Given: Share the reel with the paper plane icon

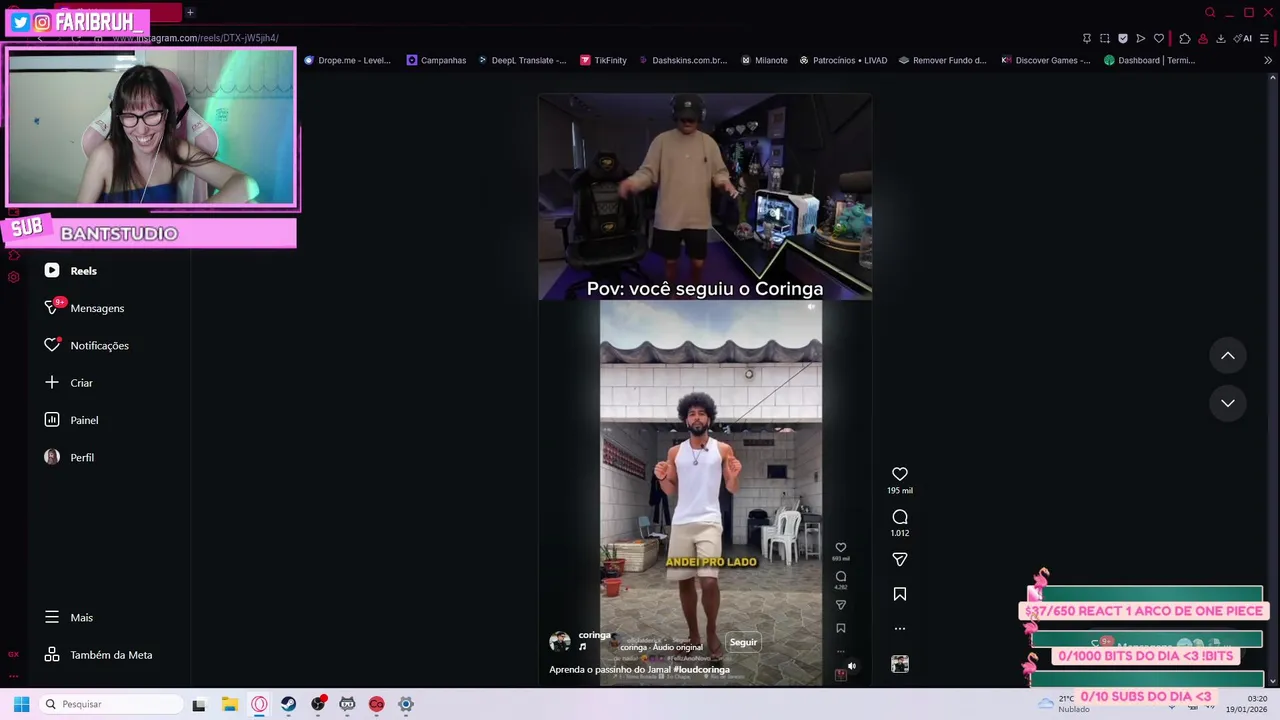Looking at the screenshot, I should pos(900,560).
